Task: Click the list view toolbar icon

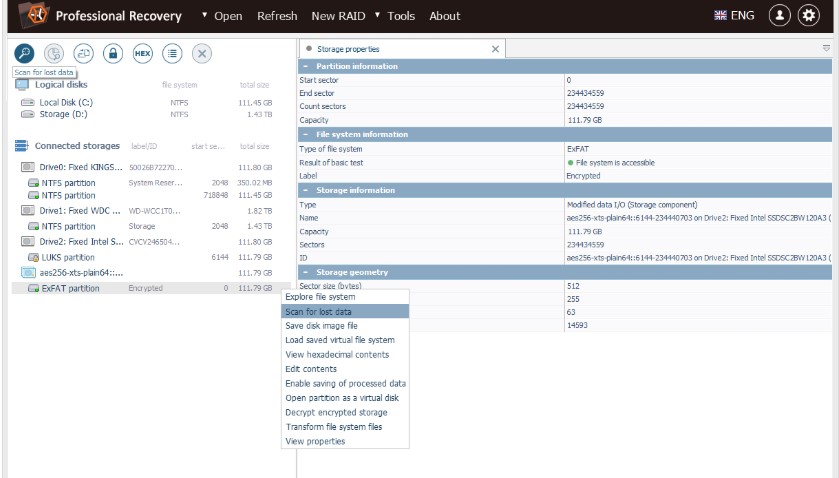Action: (172, 53)
